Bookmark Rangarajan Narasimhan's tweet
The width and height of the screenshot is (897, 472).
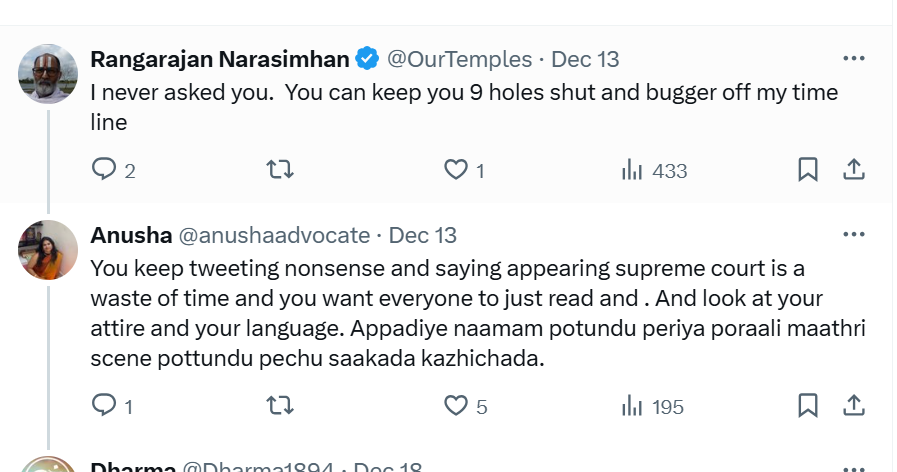(808, 170)
